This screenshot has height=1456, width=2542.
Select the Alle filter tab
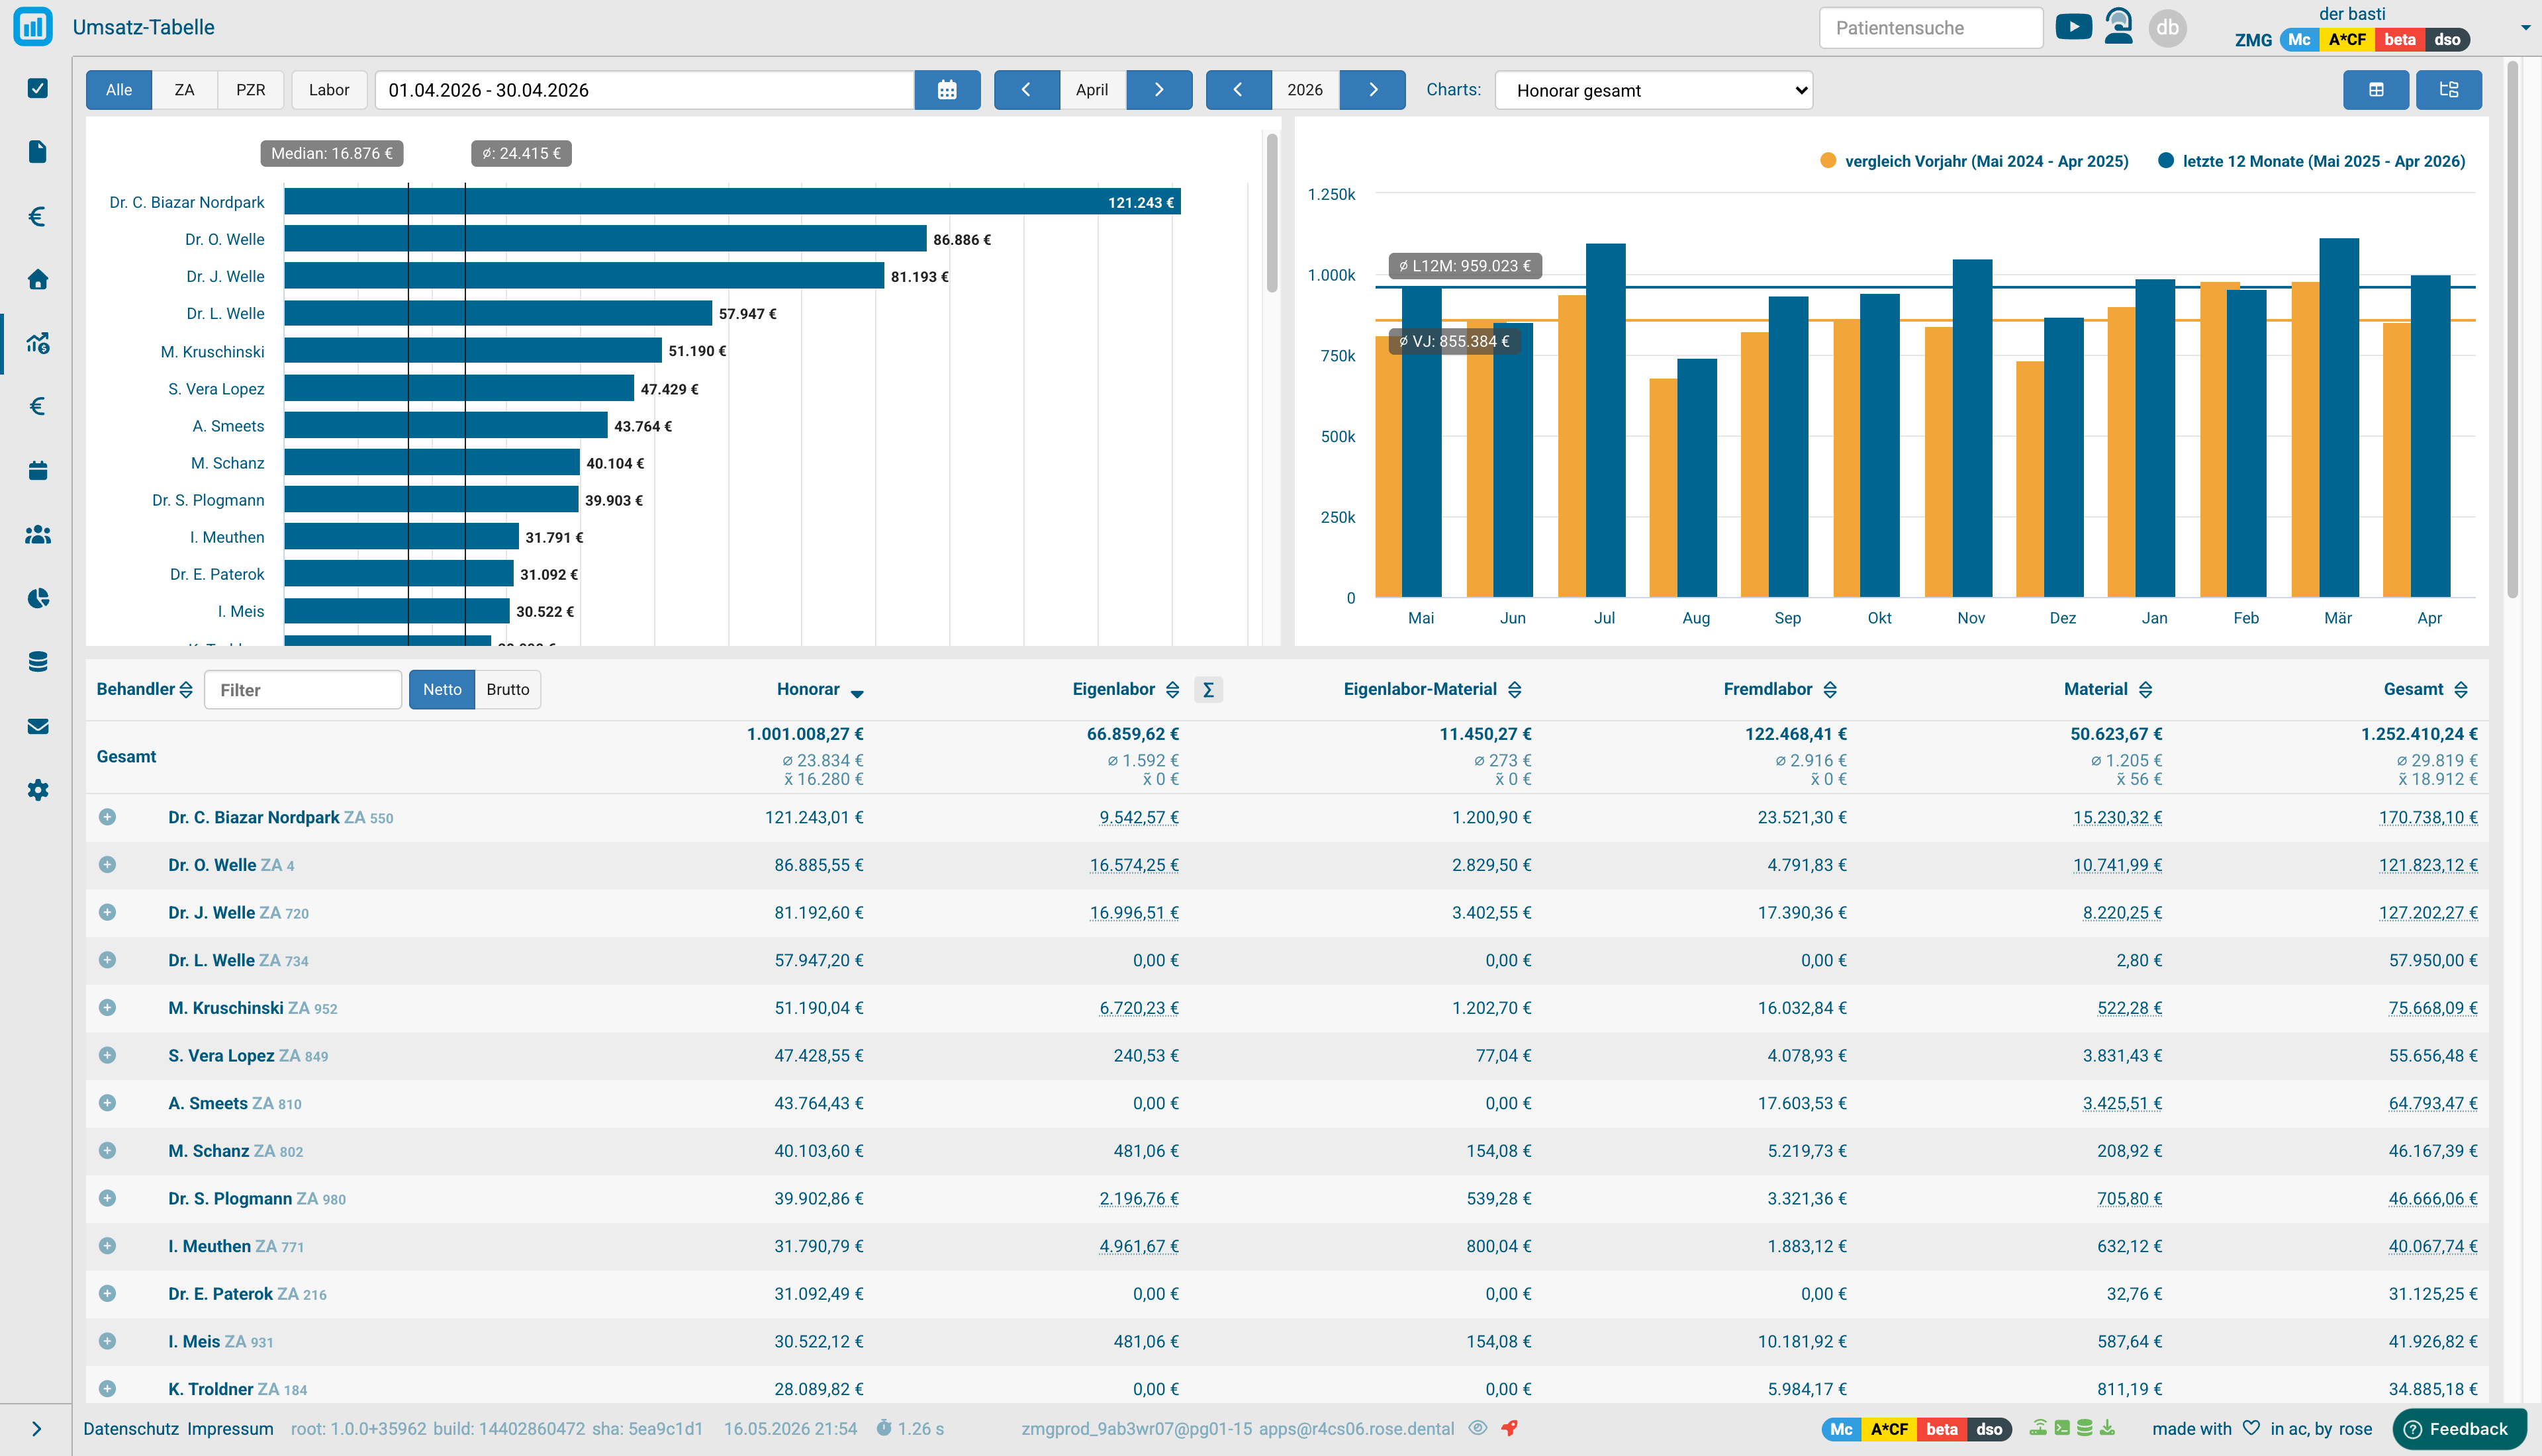(119, 90)
